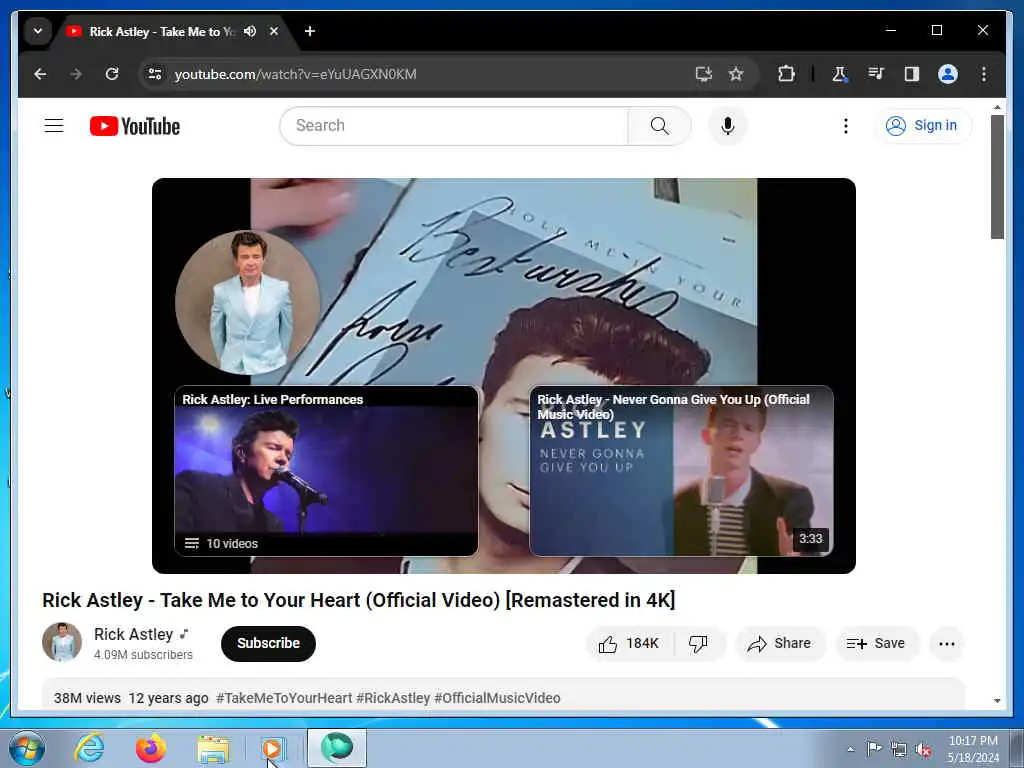
Task: Open the taskbar clock showing 10:17 PM
Action: point(973,748)
